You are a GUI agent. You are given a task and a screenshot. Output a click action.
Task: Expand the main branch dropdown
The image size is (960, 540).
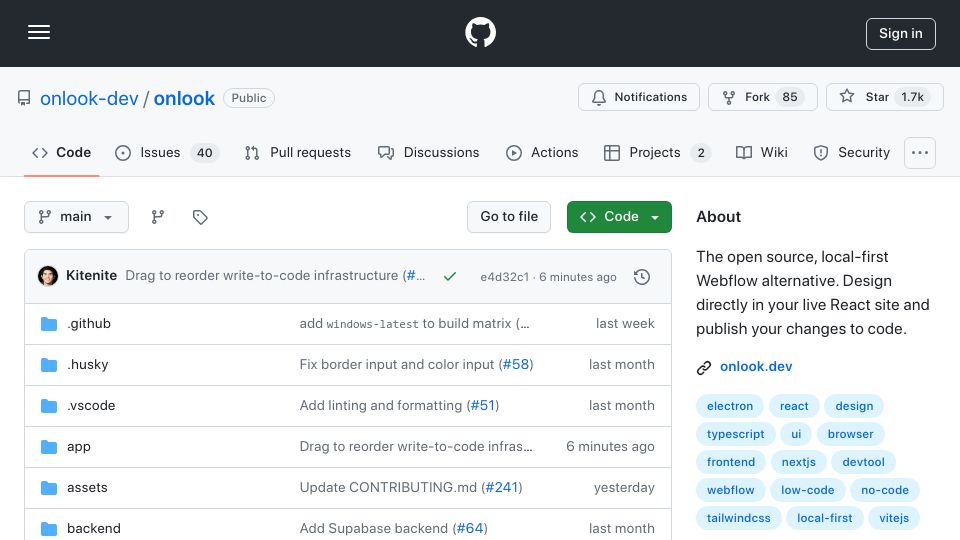coord(77,217)
